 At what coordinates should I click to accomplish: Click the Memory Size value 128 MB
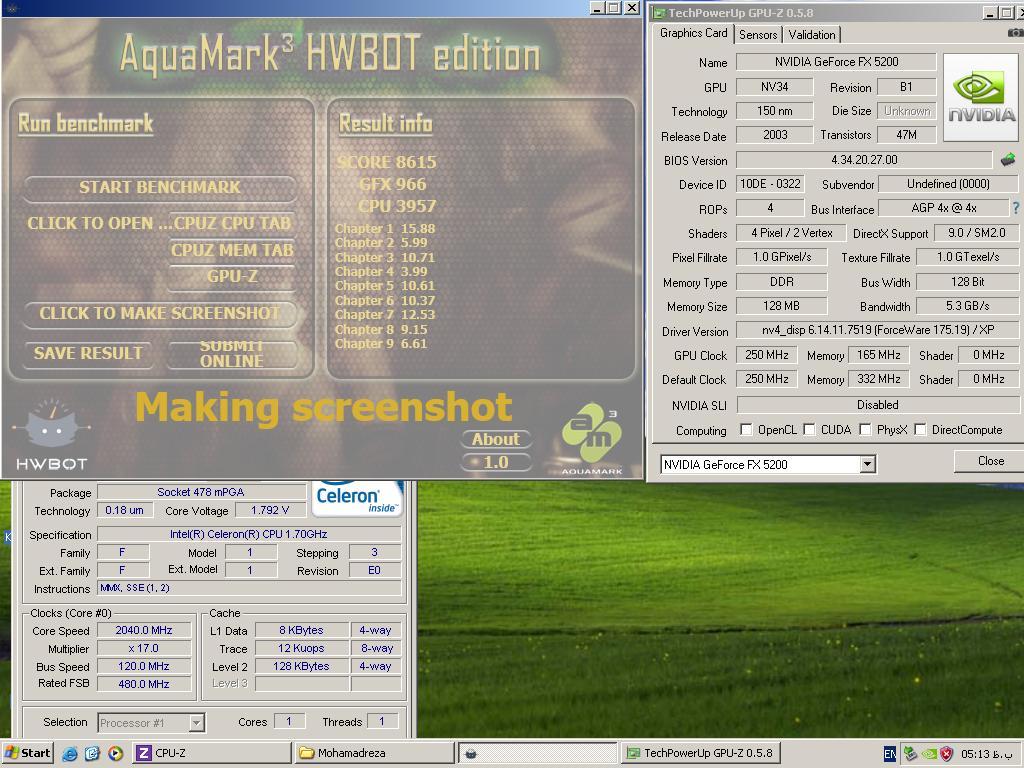pos(781,306)
